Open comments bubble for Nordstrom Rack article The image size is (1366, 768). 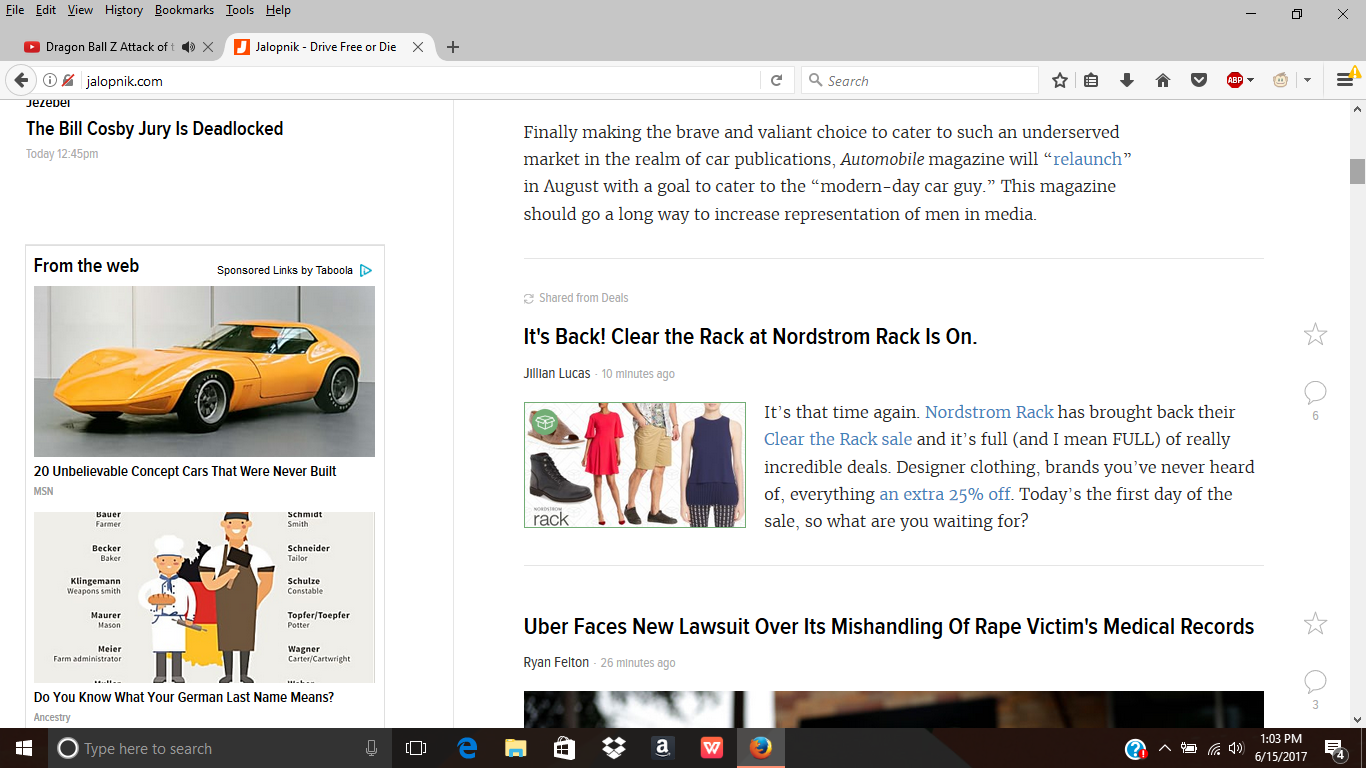(1315, 392)
